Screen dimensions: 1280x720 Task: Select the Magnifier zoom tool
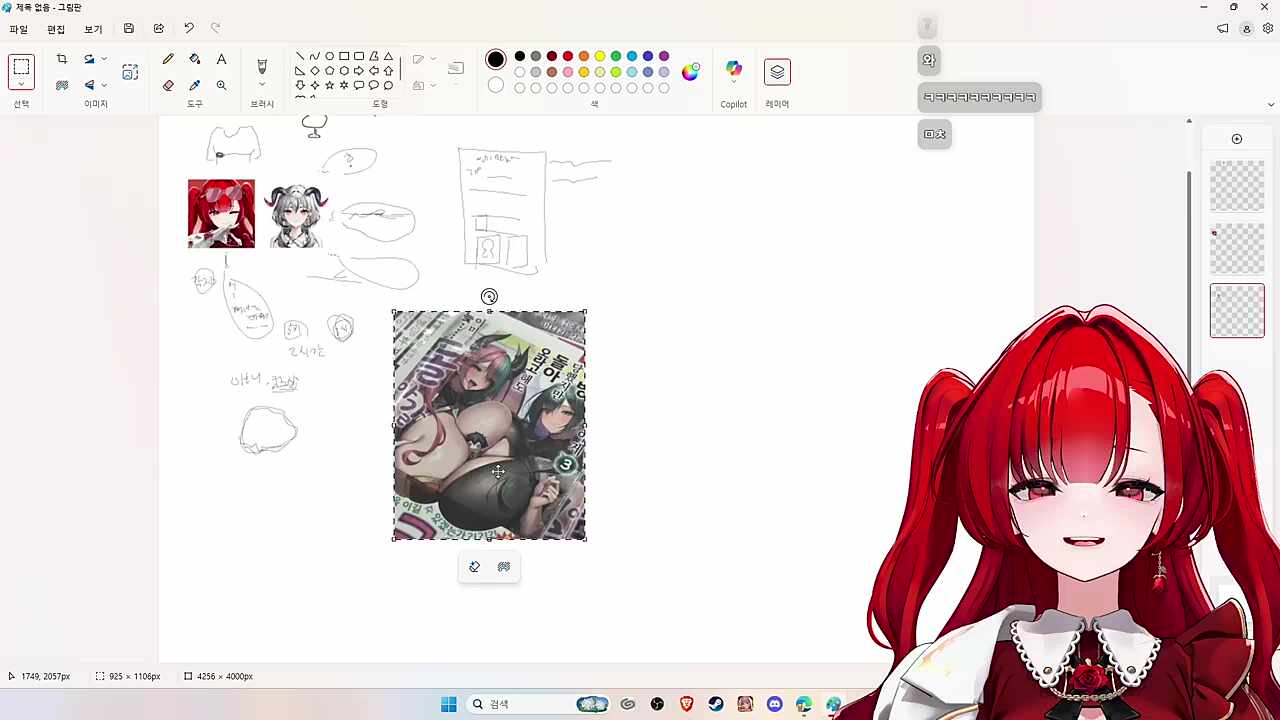pos(221,86)
